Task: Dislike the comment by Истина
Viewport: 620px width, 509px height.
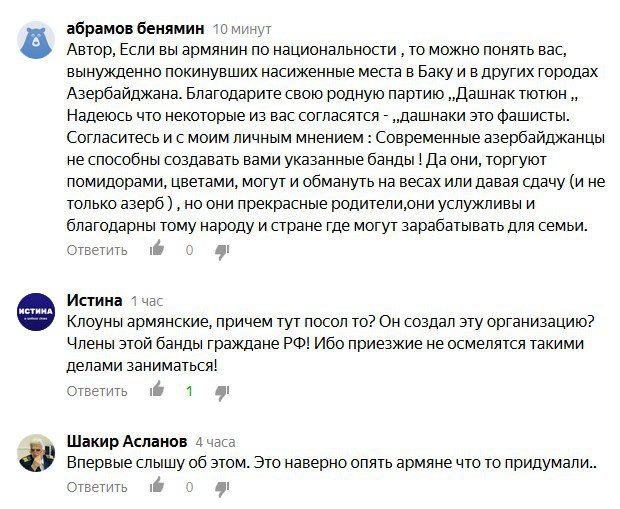Action: coord(222,391)
